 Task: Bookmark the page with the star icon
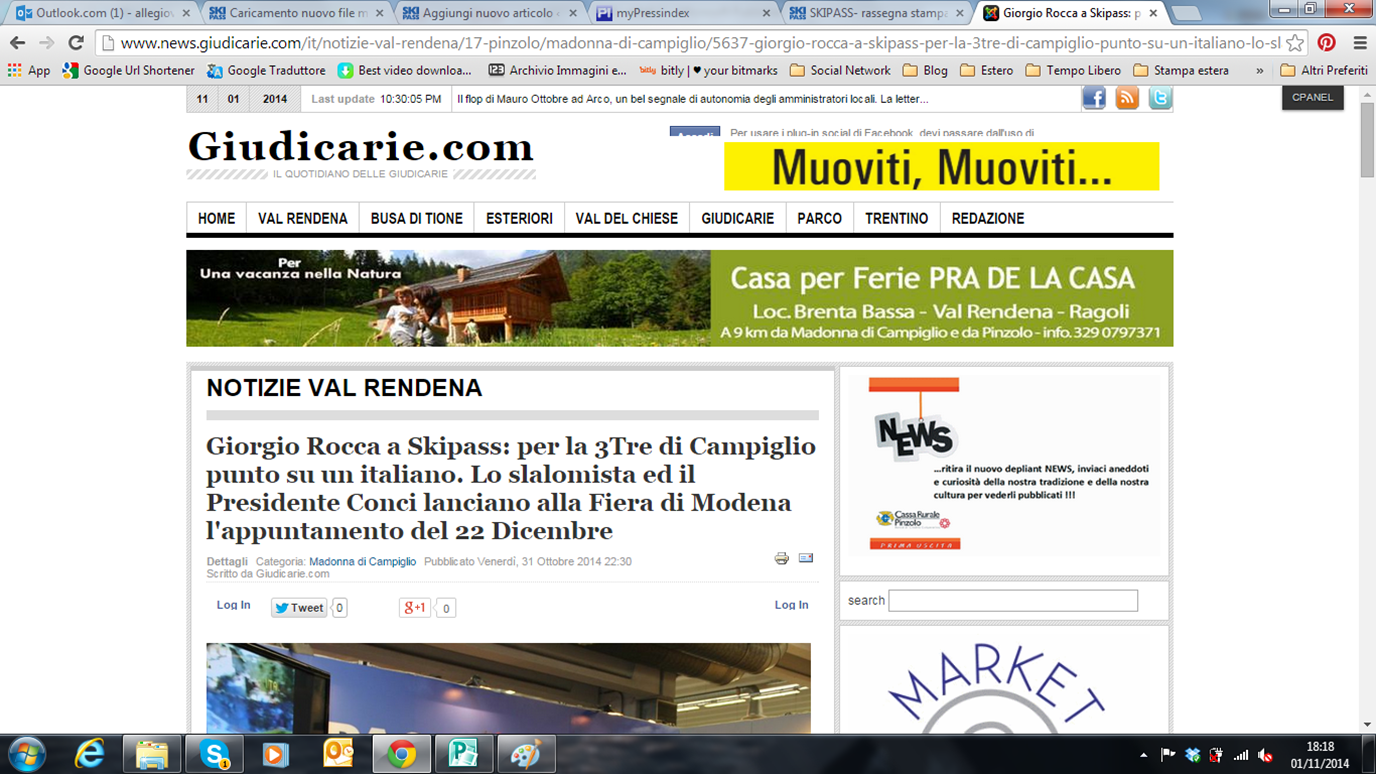coord(1295,43)
